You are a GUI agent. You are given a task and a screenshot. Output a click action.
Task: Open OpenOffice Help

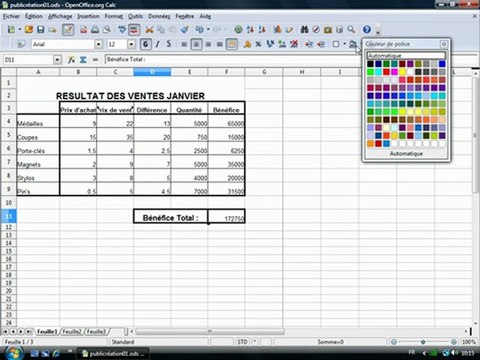click(x=367, y=30)
